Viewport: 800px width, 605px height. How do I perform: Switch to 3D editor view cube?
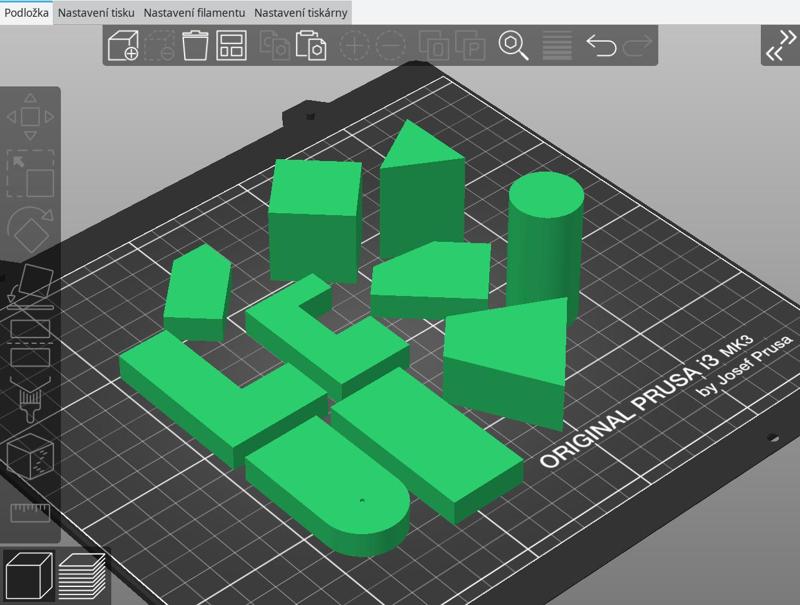29,575
